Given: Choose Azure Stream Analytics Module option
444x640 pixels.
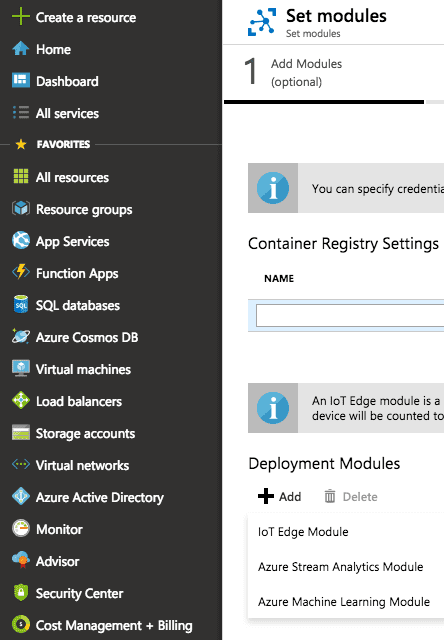Looking at the screenshot, I should tap(341, 567).
